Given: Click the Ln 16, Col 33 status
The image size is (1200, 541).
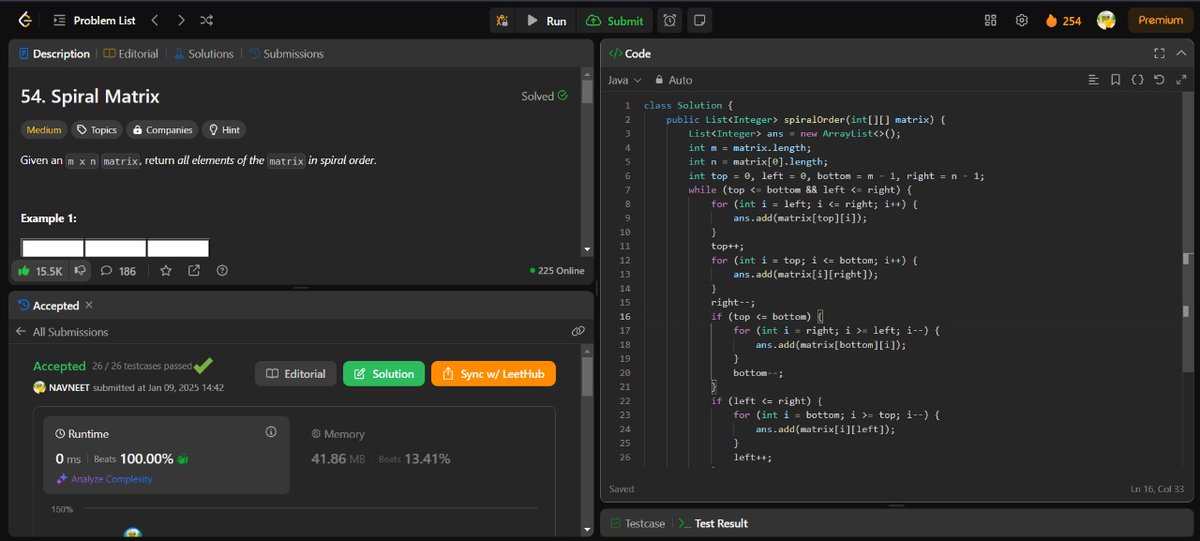Looking at the screenshot, I should click(1155, 489).
